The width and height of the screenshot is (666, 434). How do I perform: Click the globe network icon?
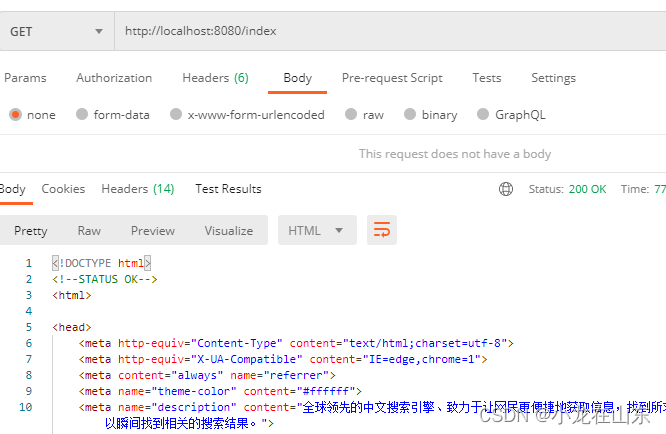[x=506, y=189]
